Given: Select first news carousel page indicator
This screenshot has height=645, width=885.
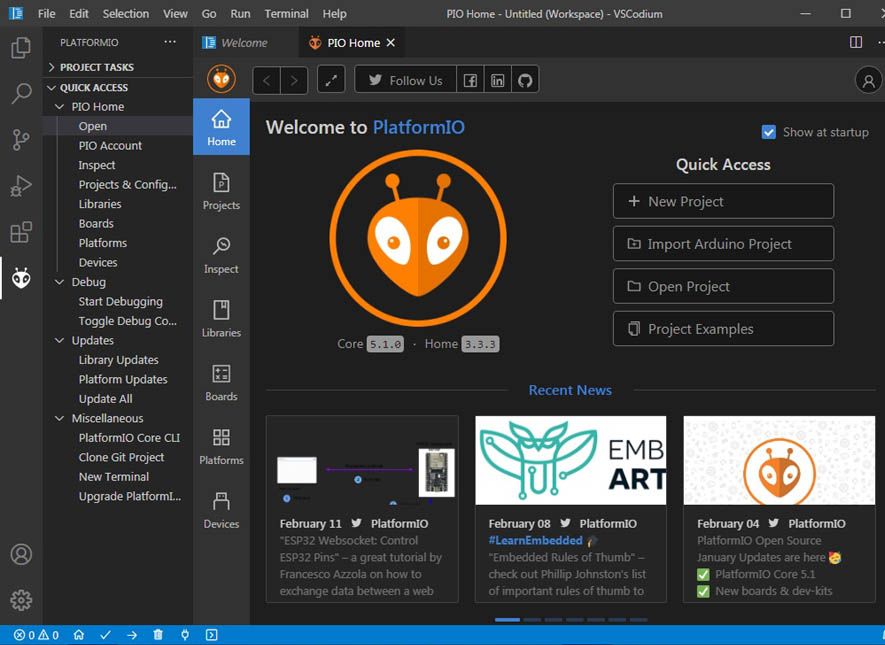Looking at the screenshot, I should (507, 620).
